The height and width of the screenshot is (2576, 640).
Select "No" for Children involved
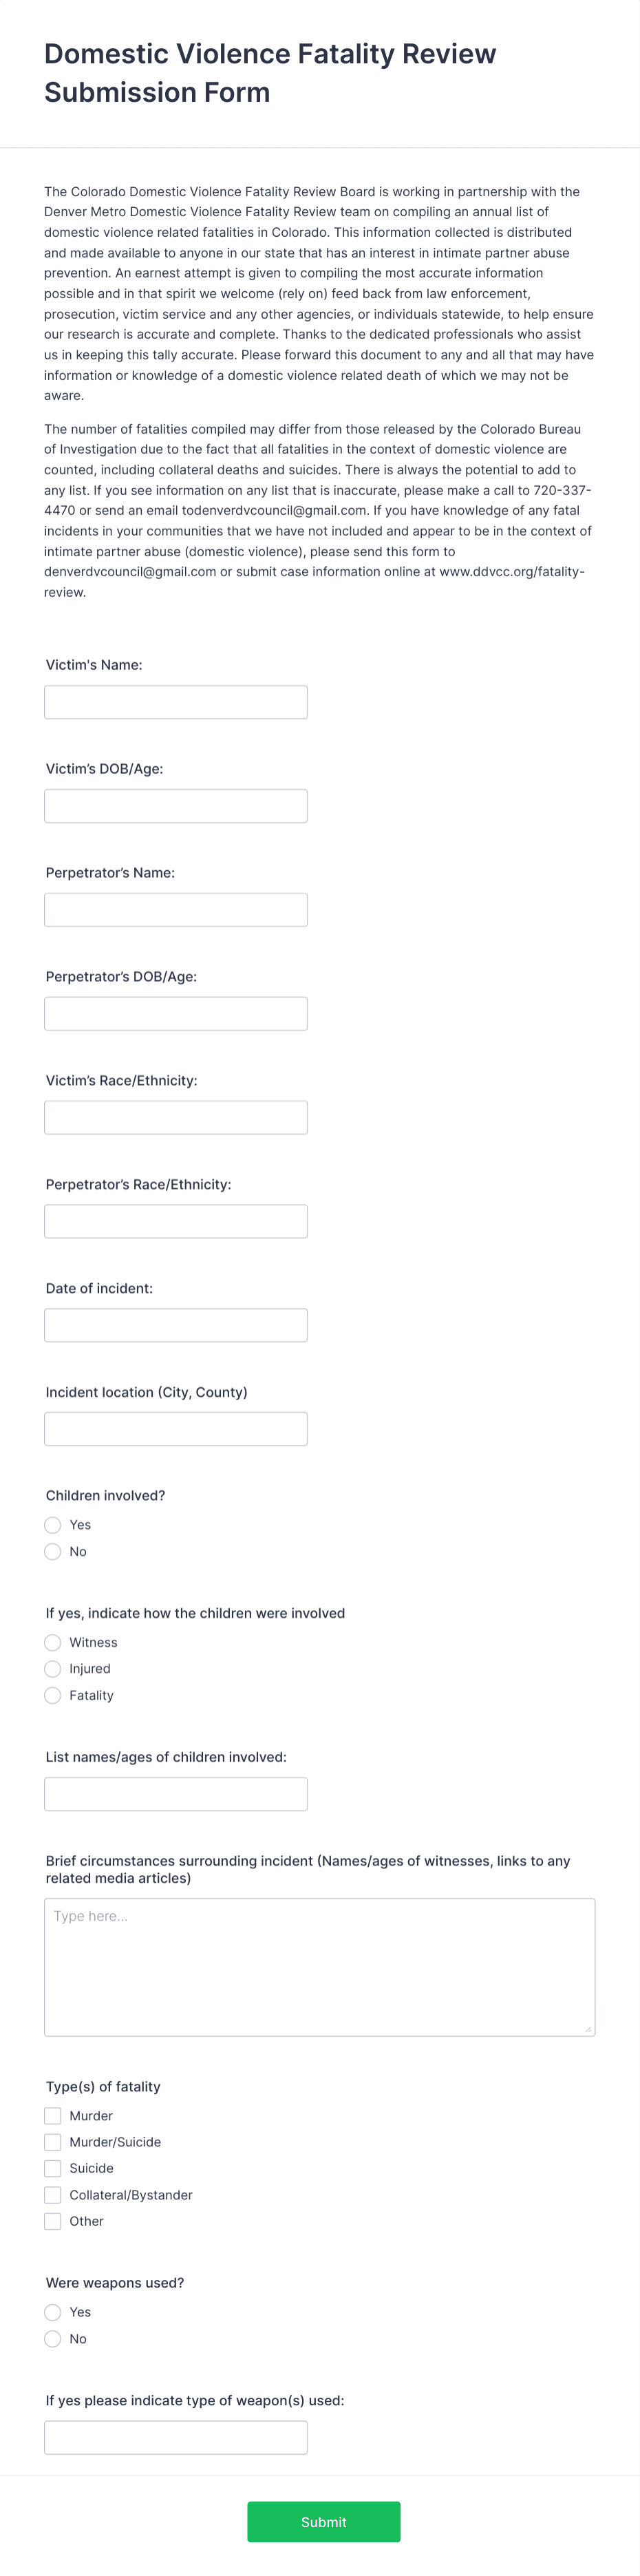(x=52, y=1551)
